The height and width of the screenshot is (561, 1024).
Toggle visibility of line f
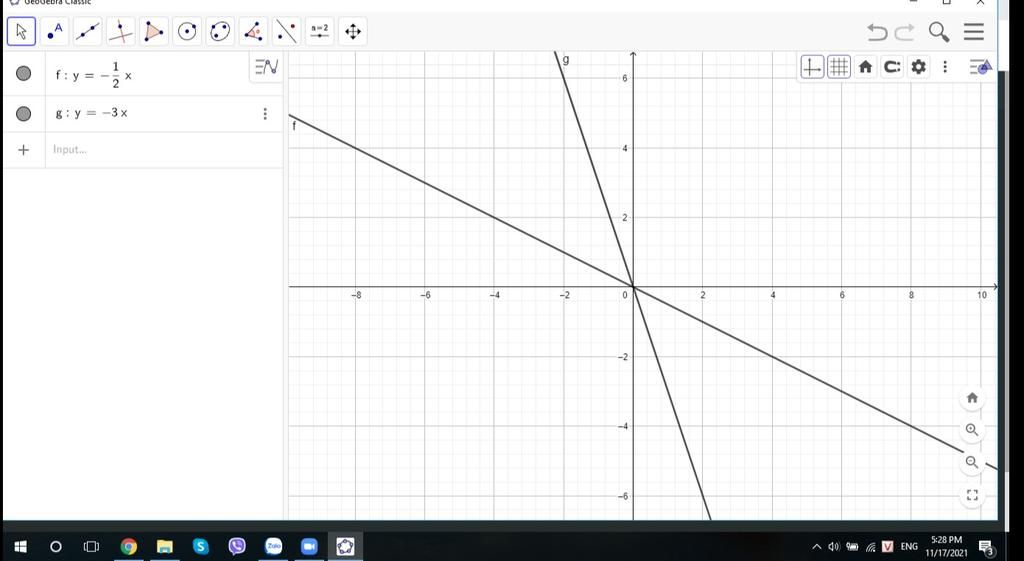coord(24,74)
